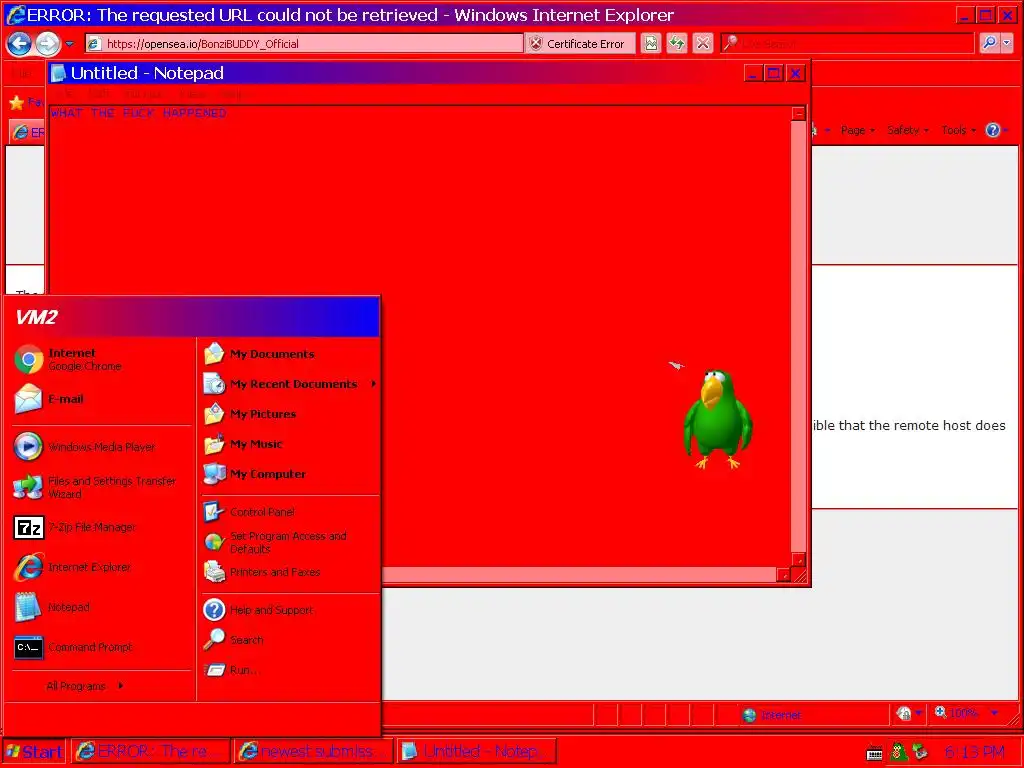Open My Music folder
The image size is (1024, 768).
289,444
